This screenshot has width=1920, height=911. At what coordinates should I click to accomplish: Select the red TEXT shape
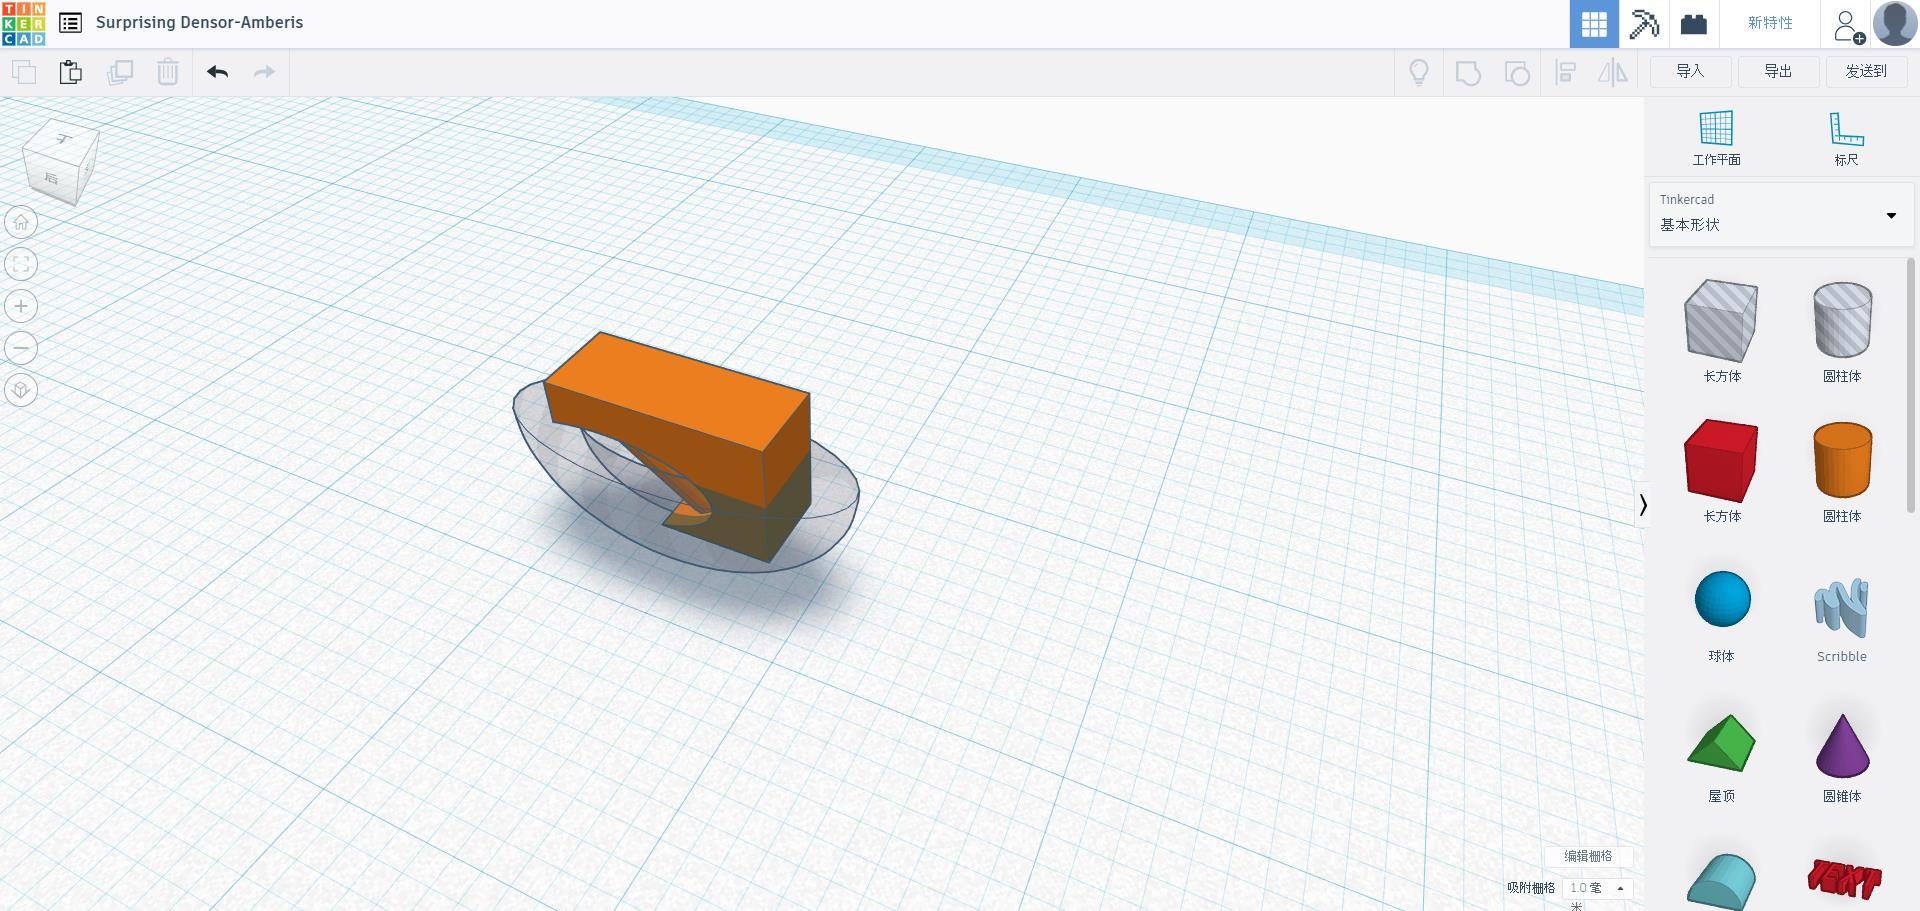pyautogui.click(x=1844, y=879)
